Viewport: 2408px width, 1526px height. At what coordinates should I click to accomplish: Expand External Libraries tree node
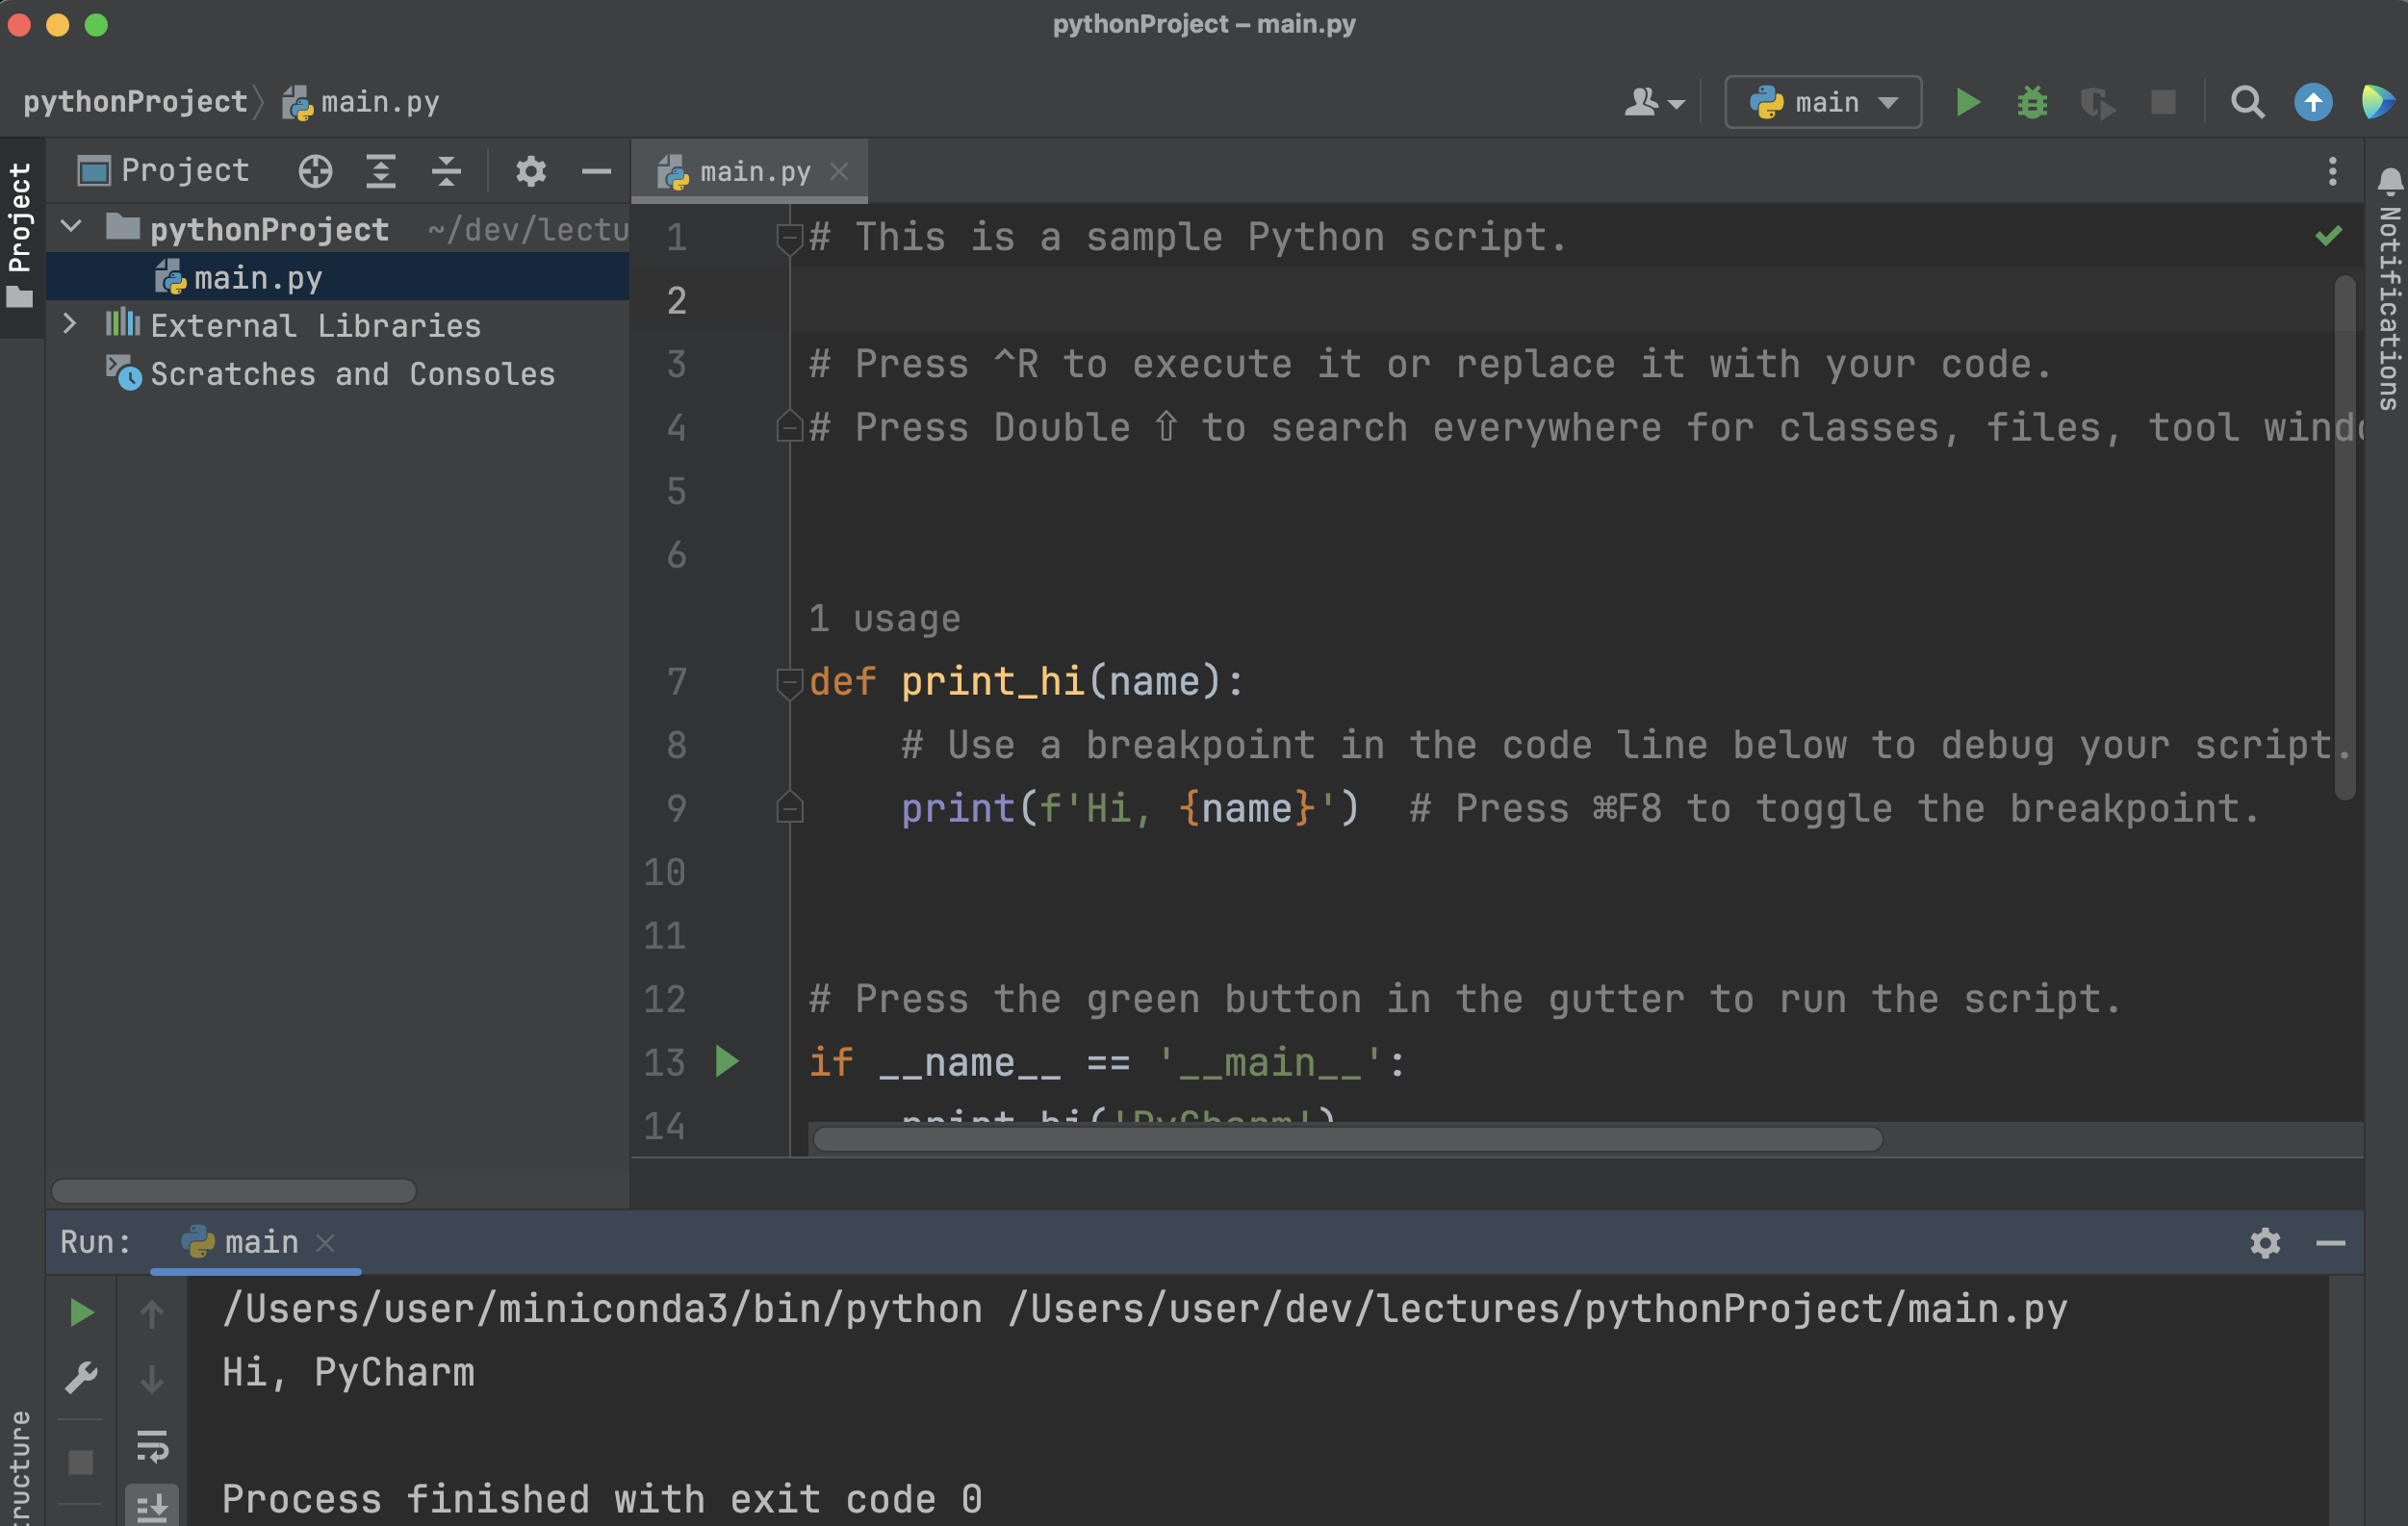click(x=69, y=324)
